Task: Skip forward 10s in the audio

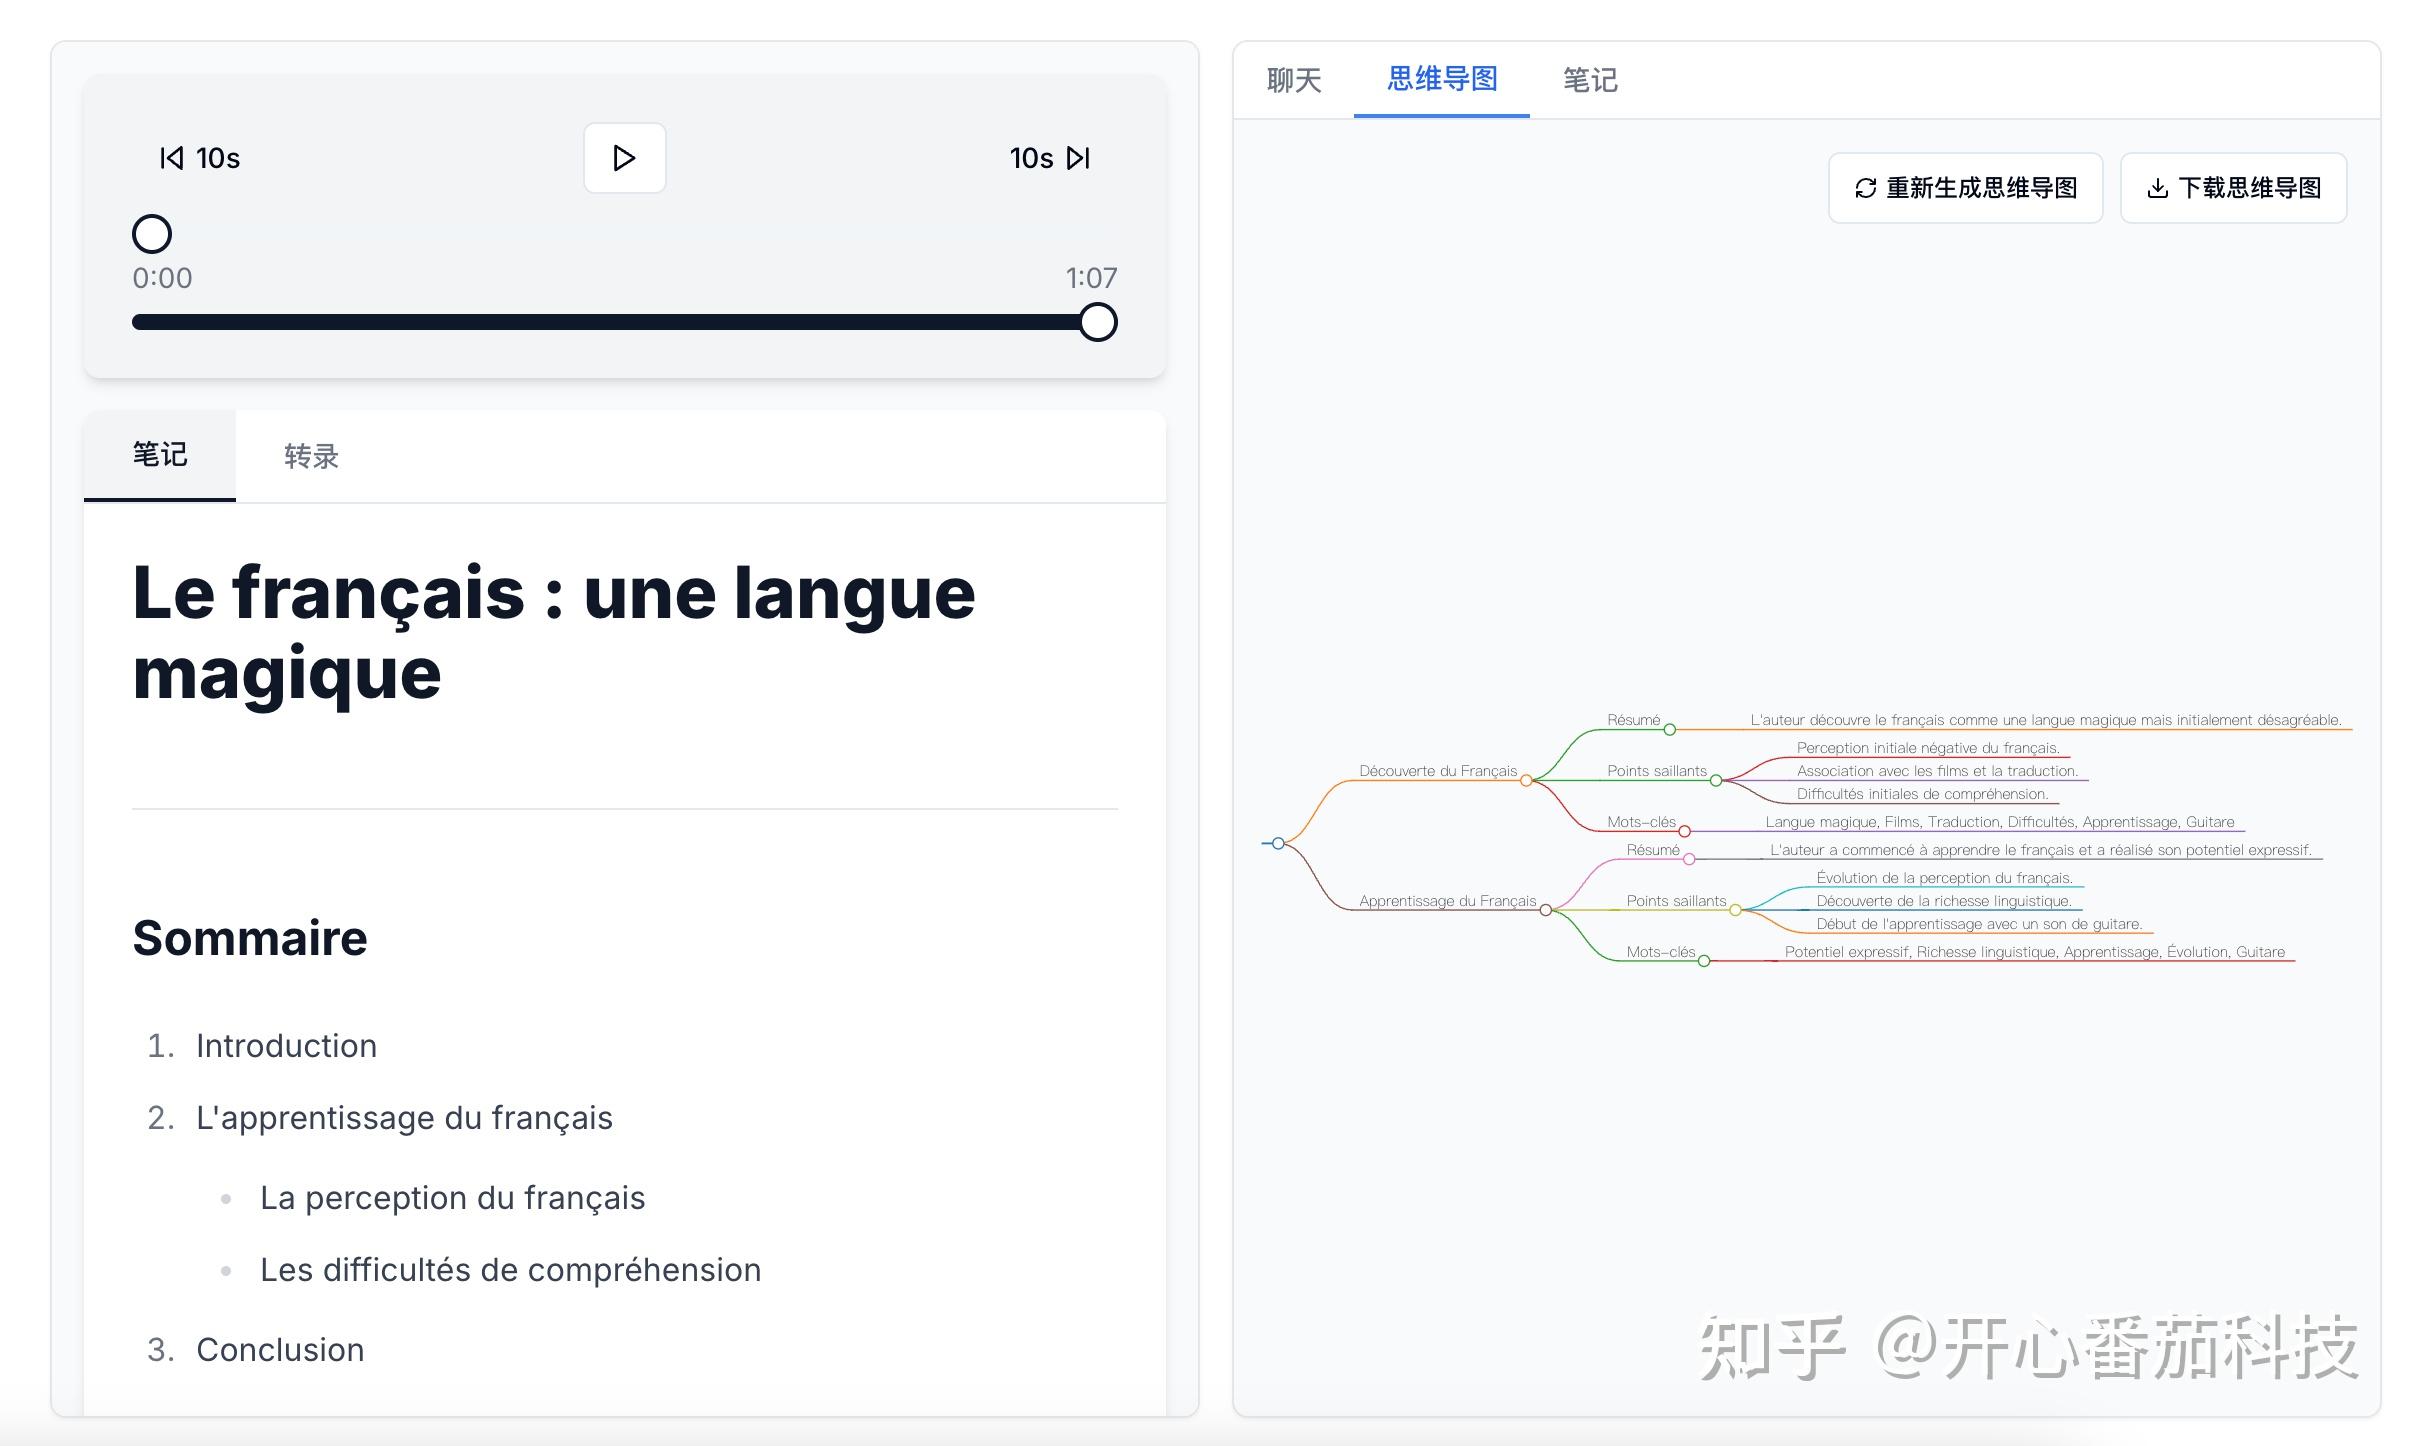Action: point(1048,158)
